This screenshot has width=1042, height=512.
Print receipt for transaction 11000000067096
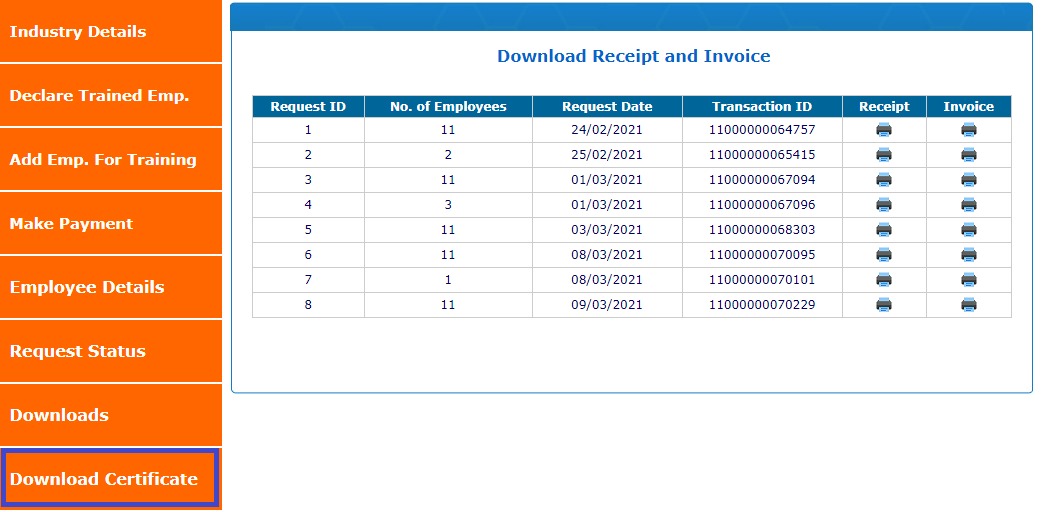[x=884, y=205]
